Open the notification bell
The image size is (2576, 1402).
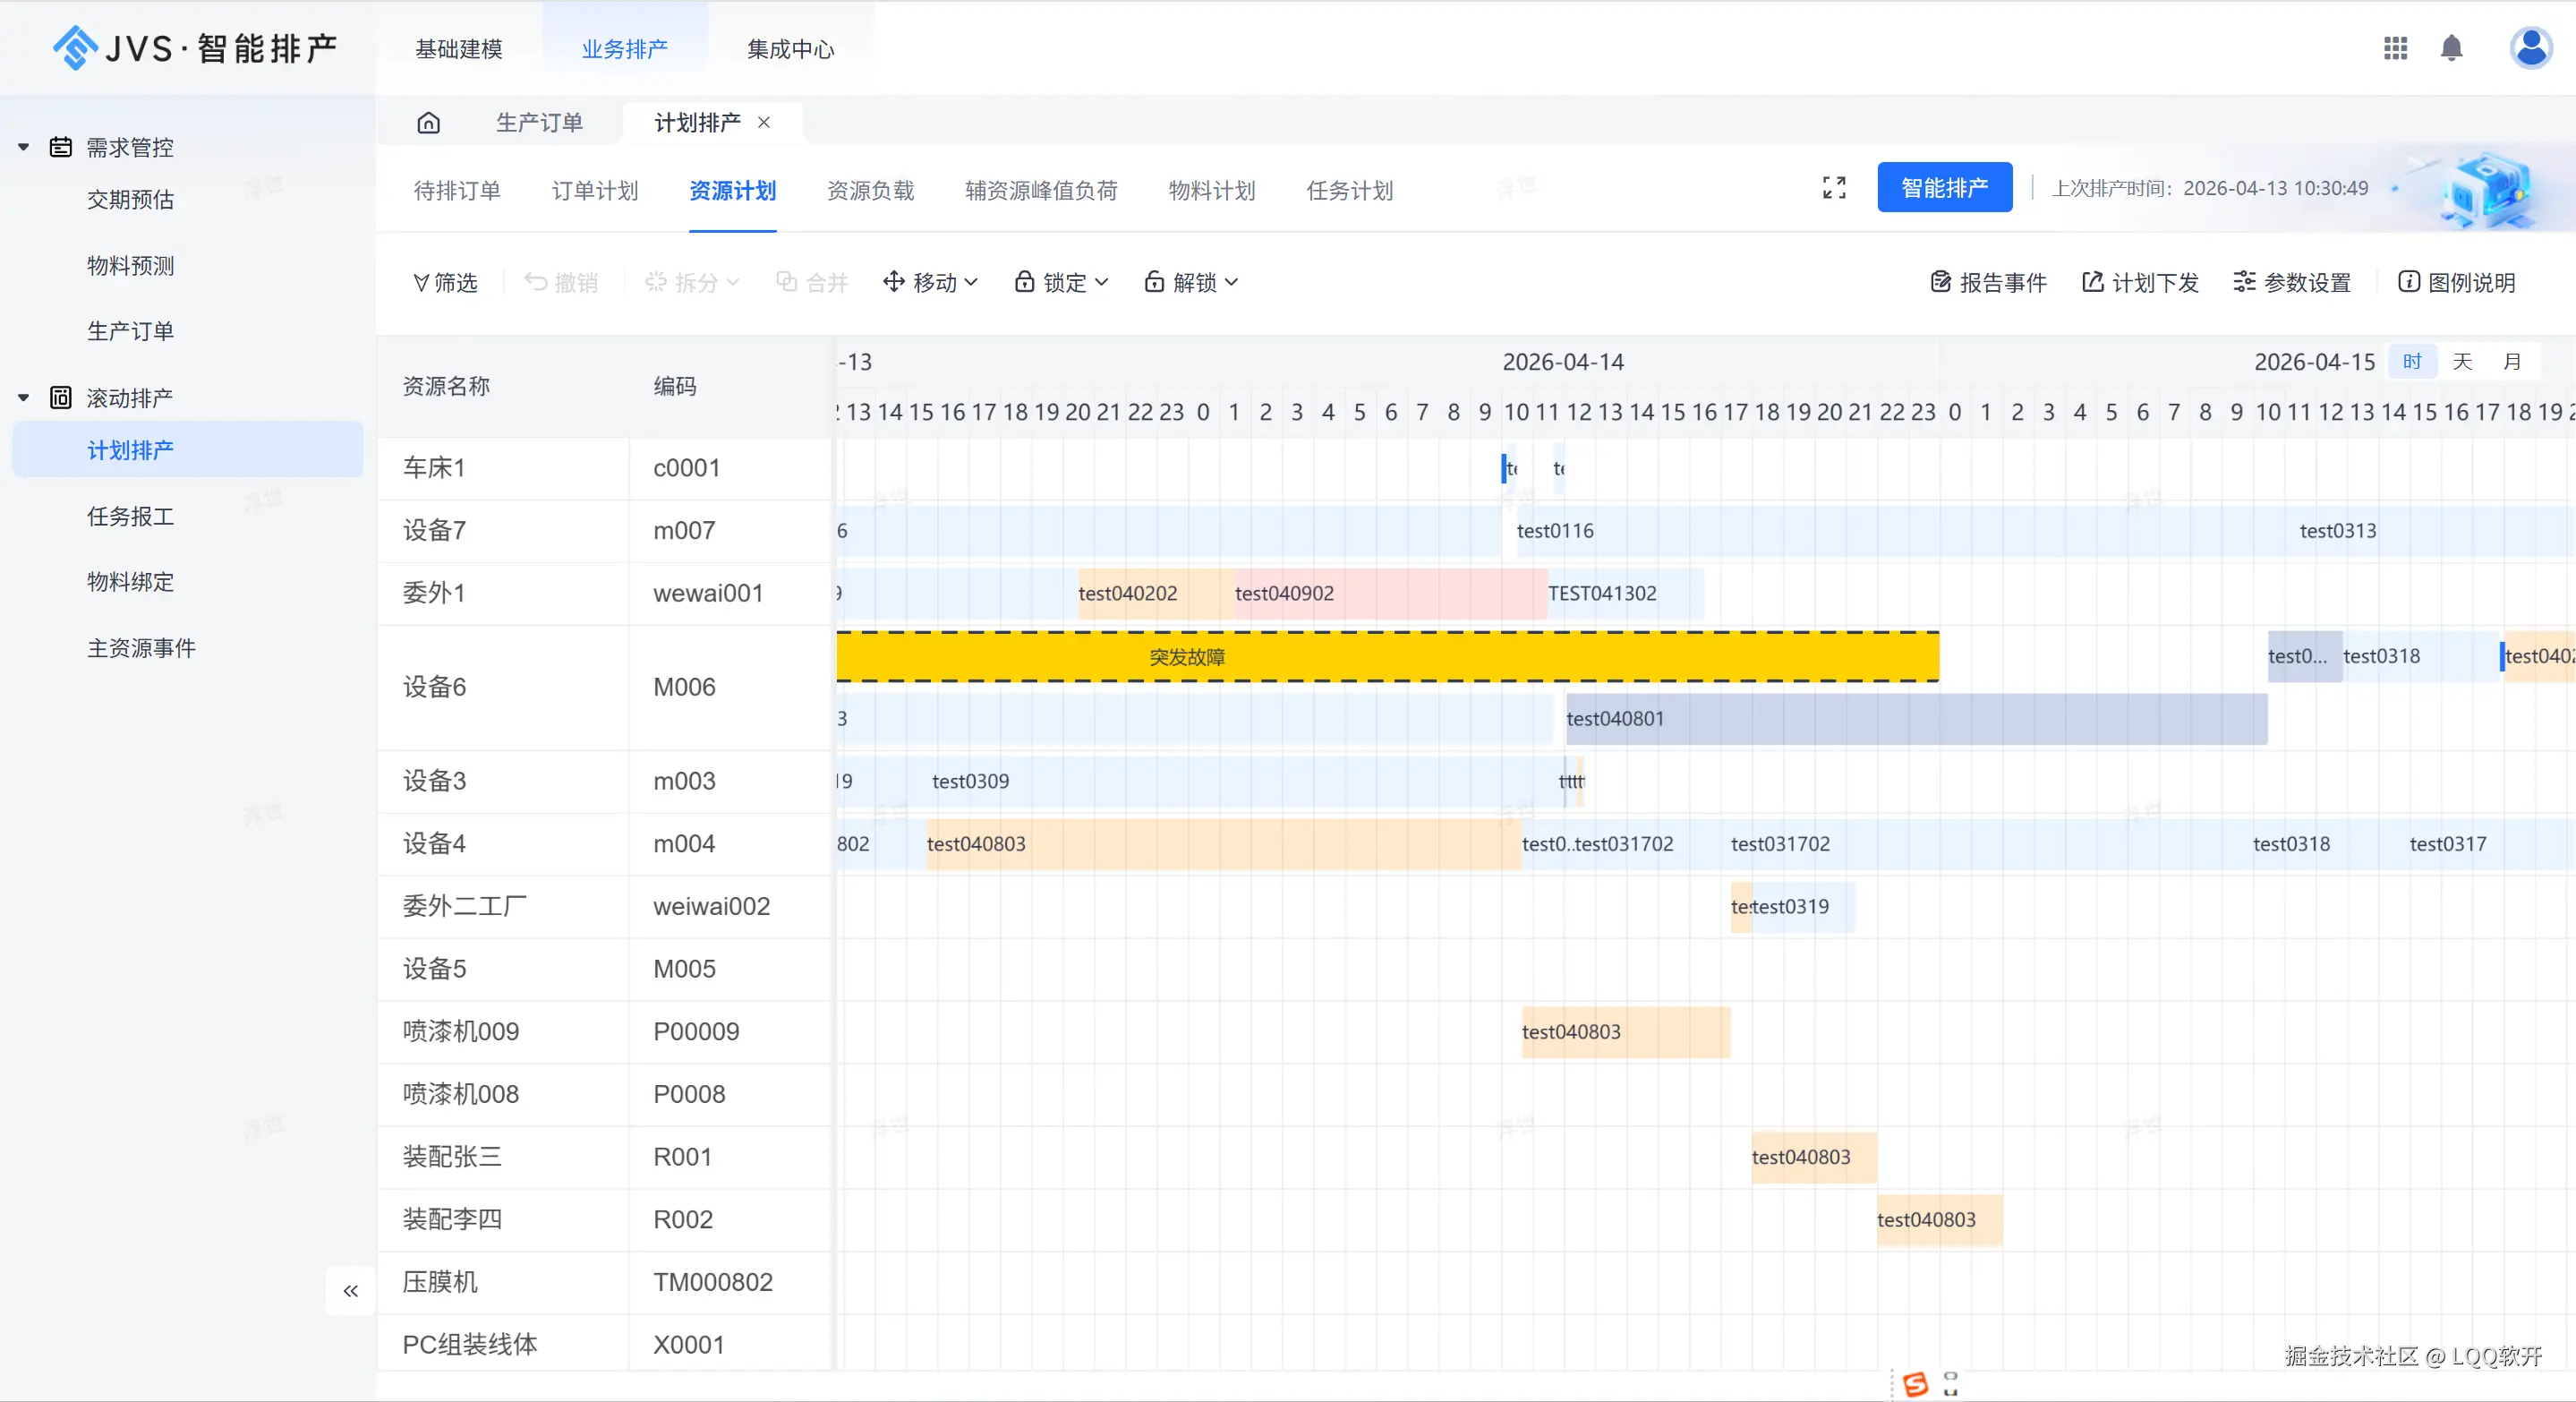2451,48
